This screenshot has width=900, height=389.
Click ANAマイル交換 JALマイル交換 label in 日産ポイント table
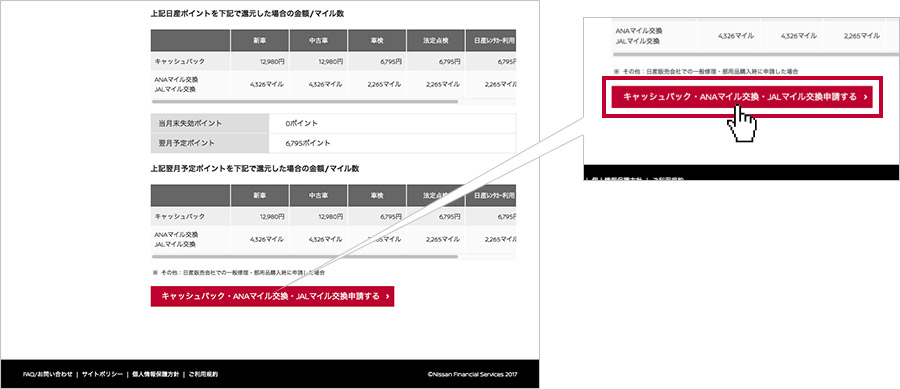(176, 84)
